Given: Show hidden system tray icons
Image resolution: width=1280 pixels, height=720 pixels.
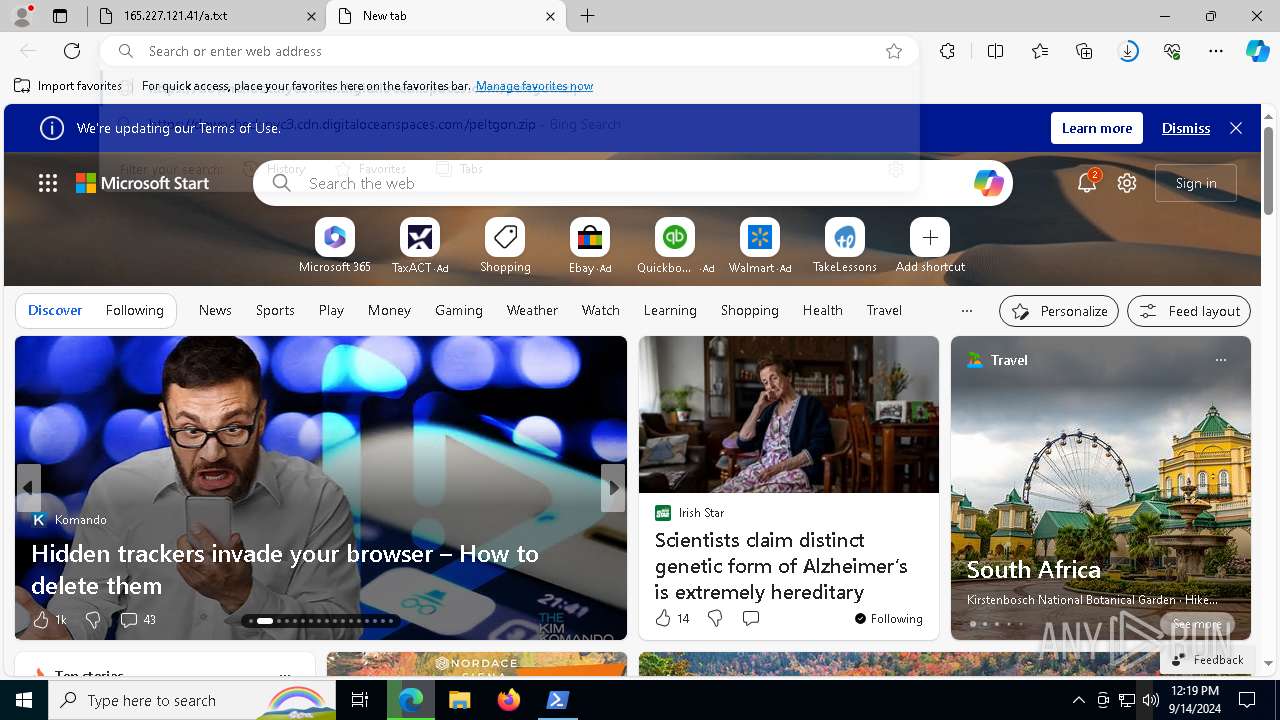Looking at the screenshot, I should pos(1078,700).
